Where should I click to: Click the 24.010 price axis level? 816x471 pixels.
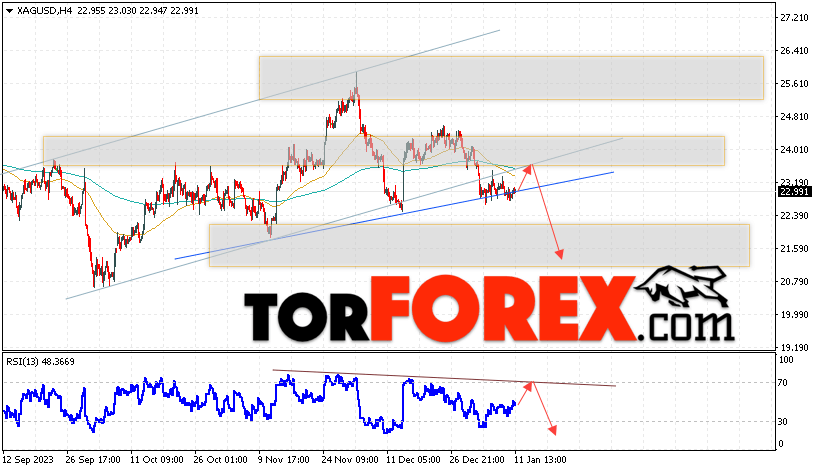click(x=794, y=150)
